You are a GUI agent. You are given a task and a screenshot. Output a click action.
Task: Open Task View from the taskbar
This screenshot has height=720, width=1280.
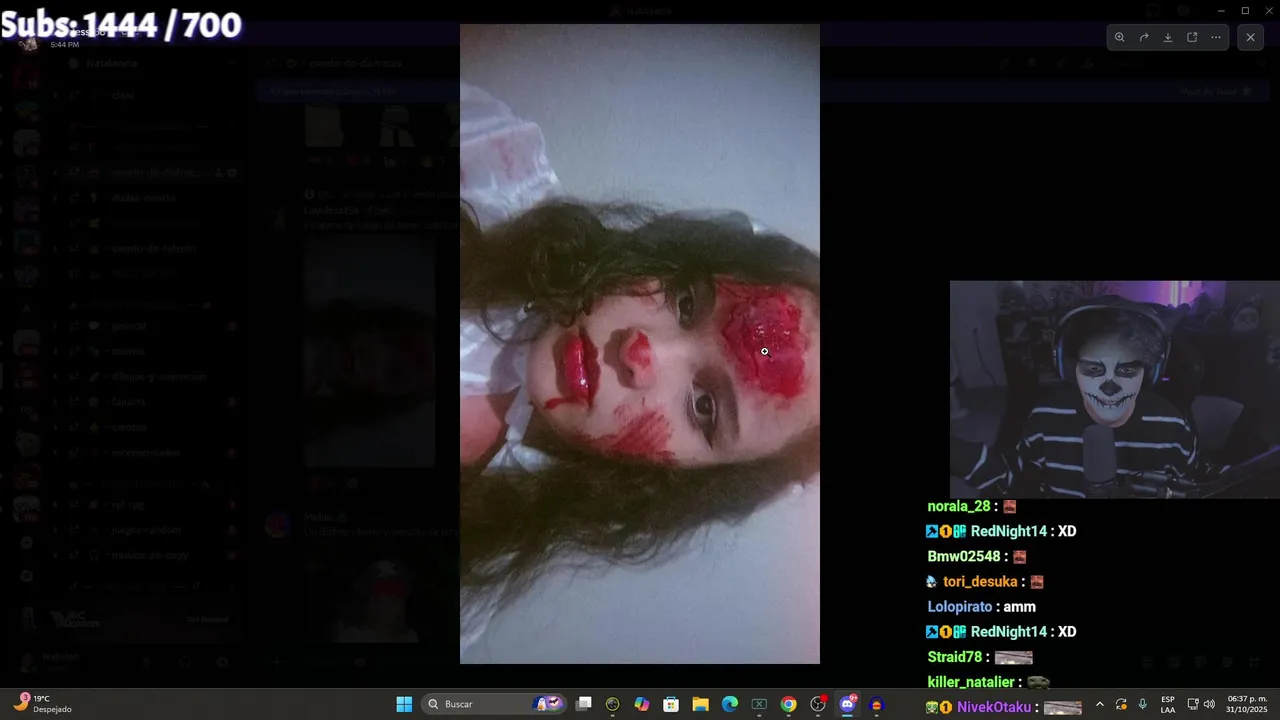point(584,704)
